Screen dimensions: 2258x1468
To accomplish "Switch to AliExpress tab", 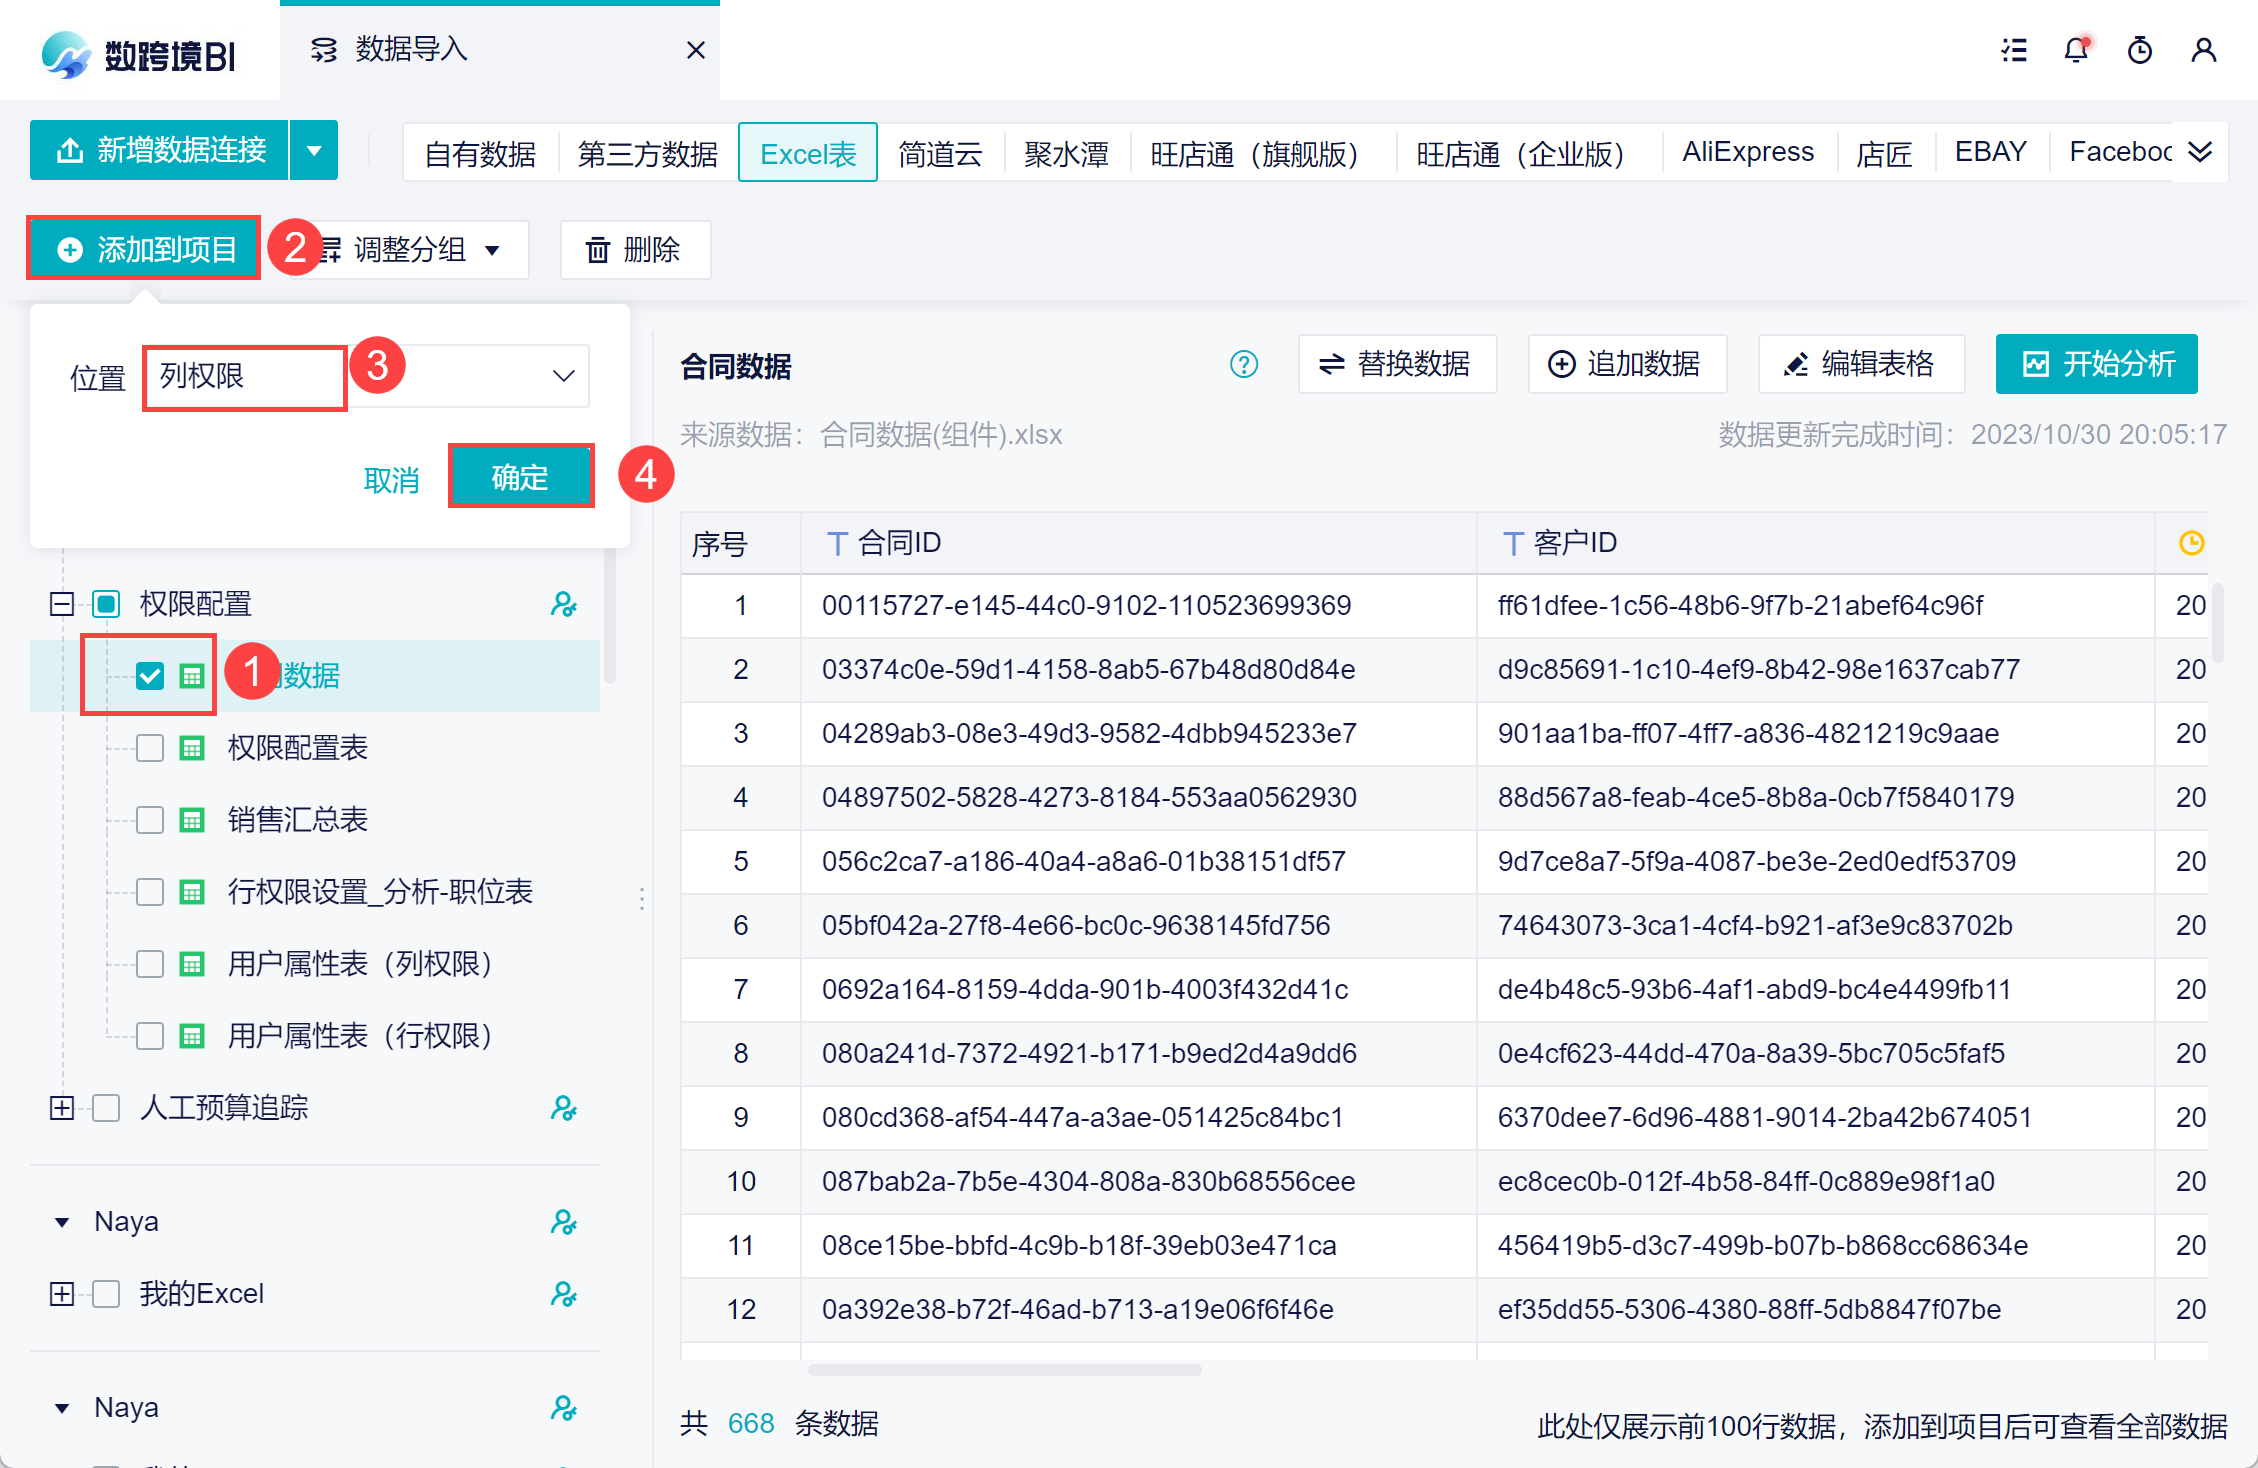I will (1748, 152).
